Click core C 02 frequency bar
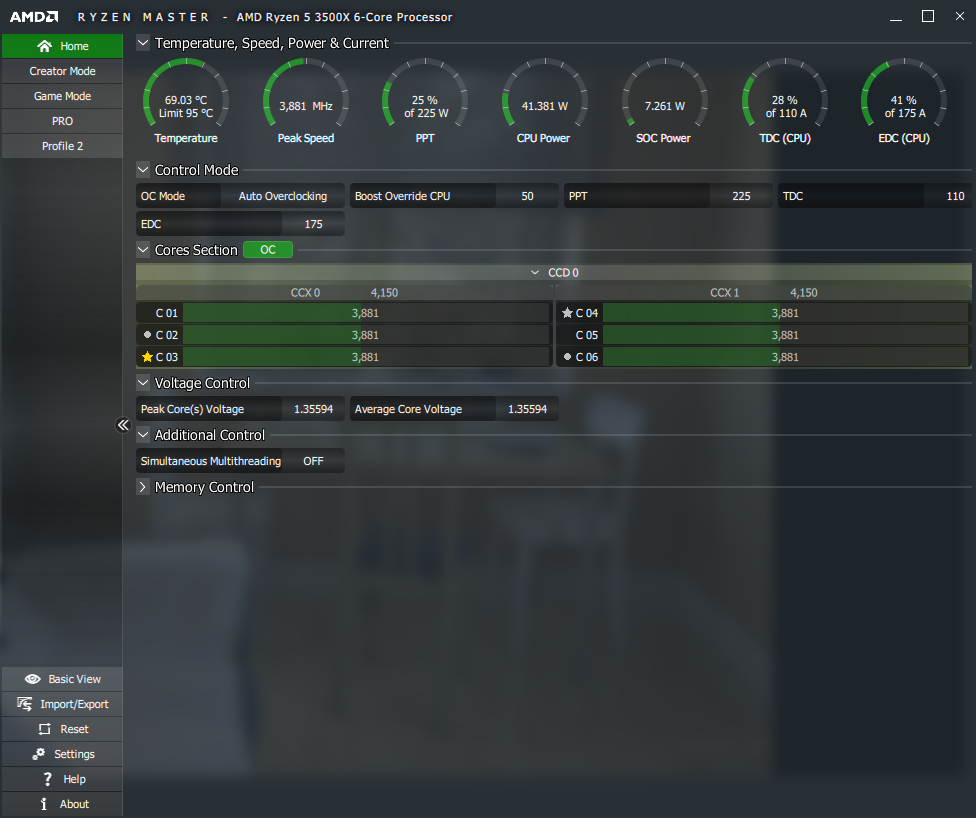Viewport: 976px width, 818px height. pos(366,335)
